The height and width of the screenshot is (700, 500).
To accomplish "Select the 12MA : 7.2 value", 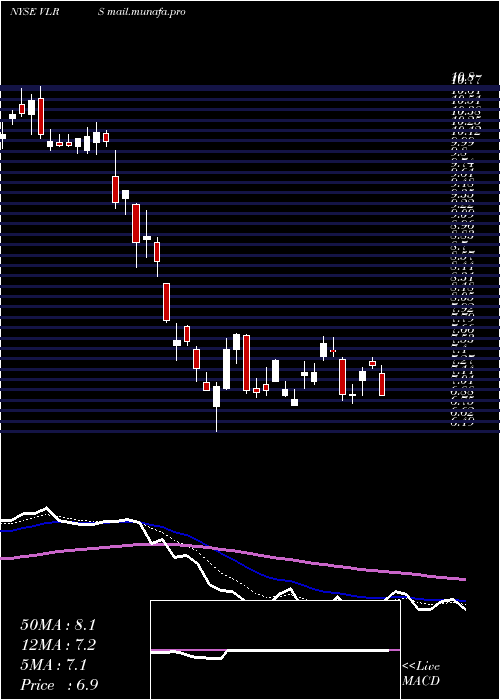I will click(58, 645).
